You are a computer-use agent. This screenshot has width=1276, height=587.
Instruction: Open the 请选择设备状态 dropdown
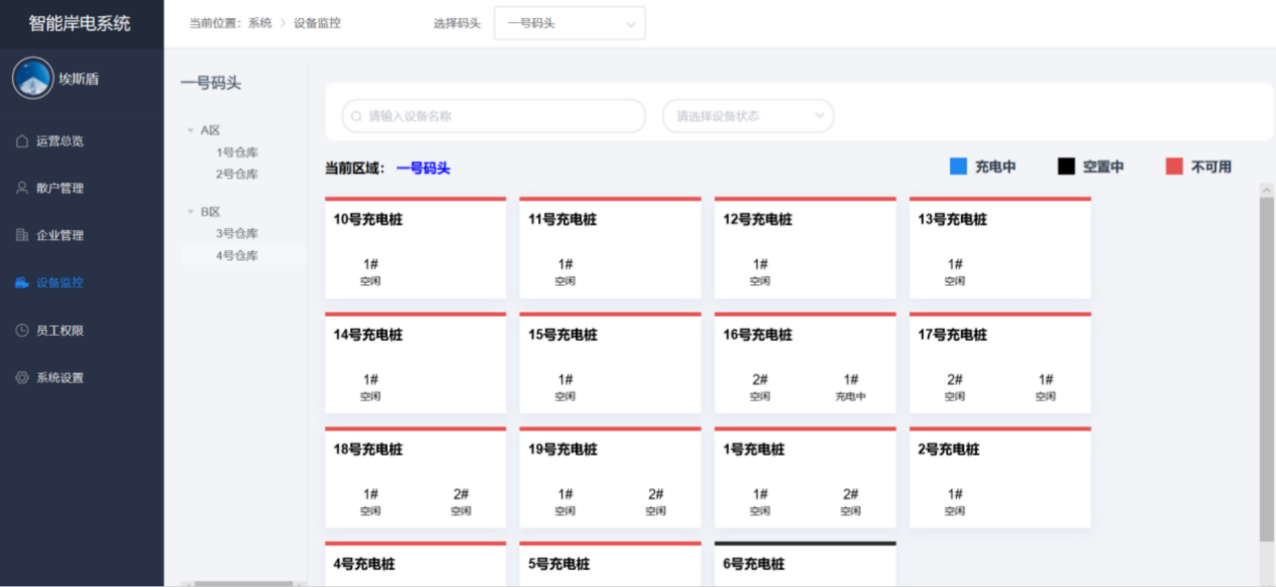click(x=748, y=116)
